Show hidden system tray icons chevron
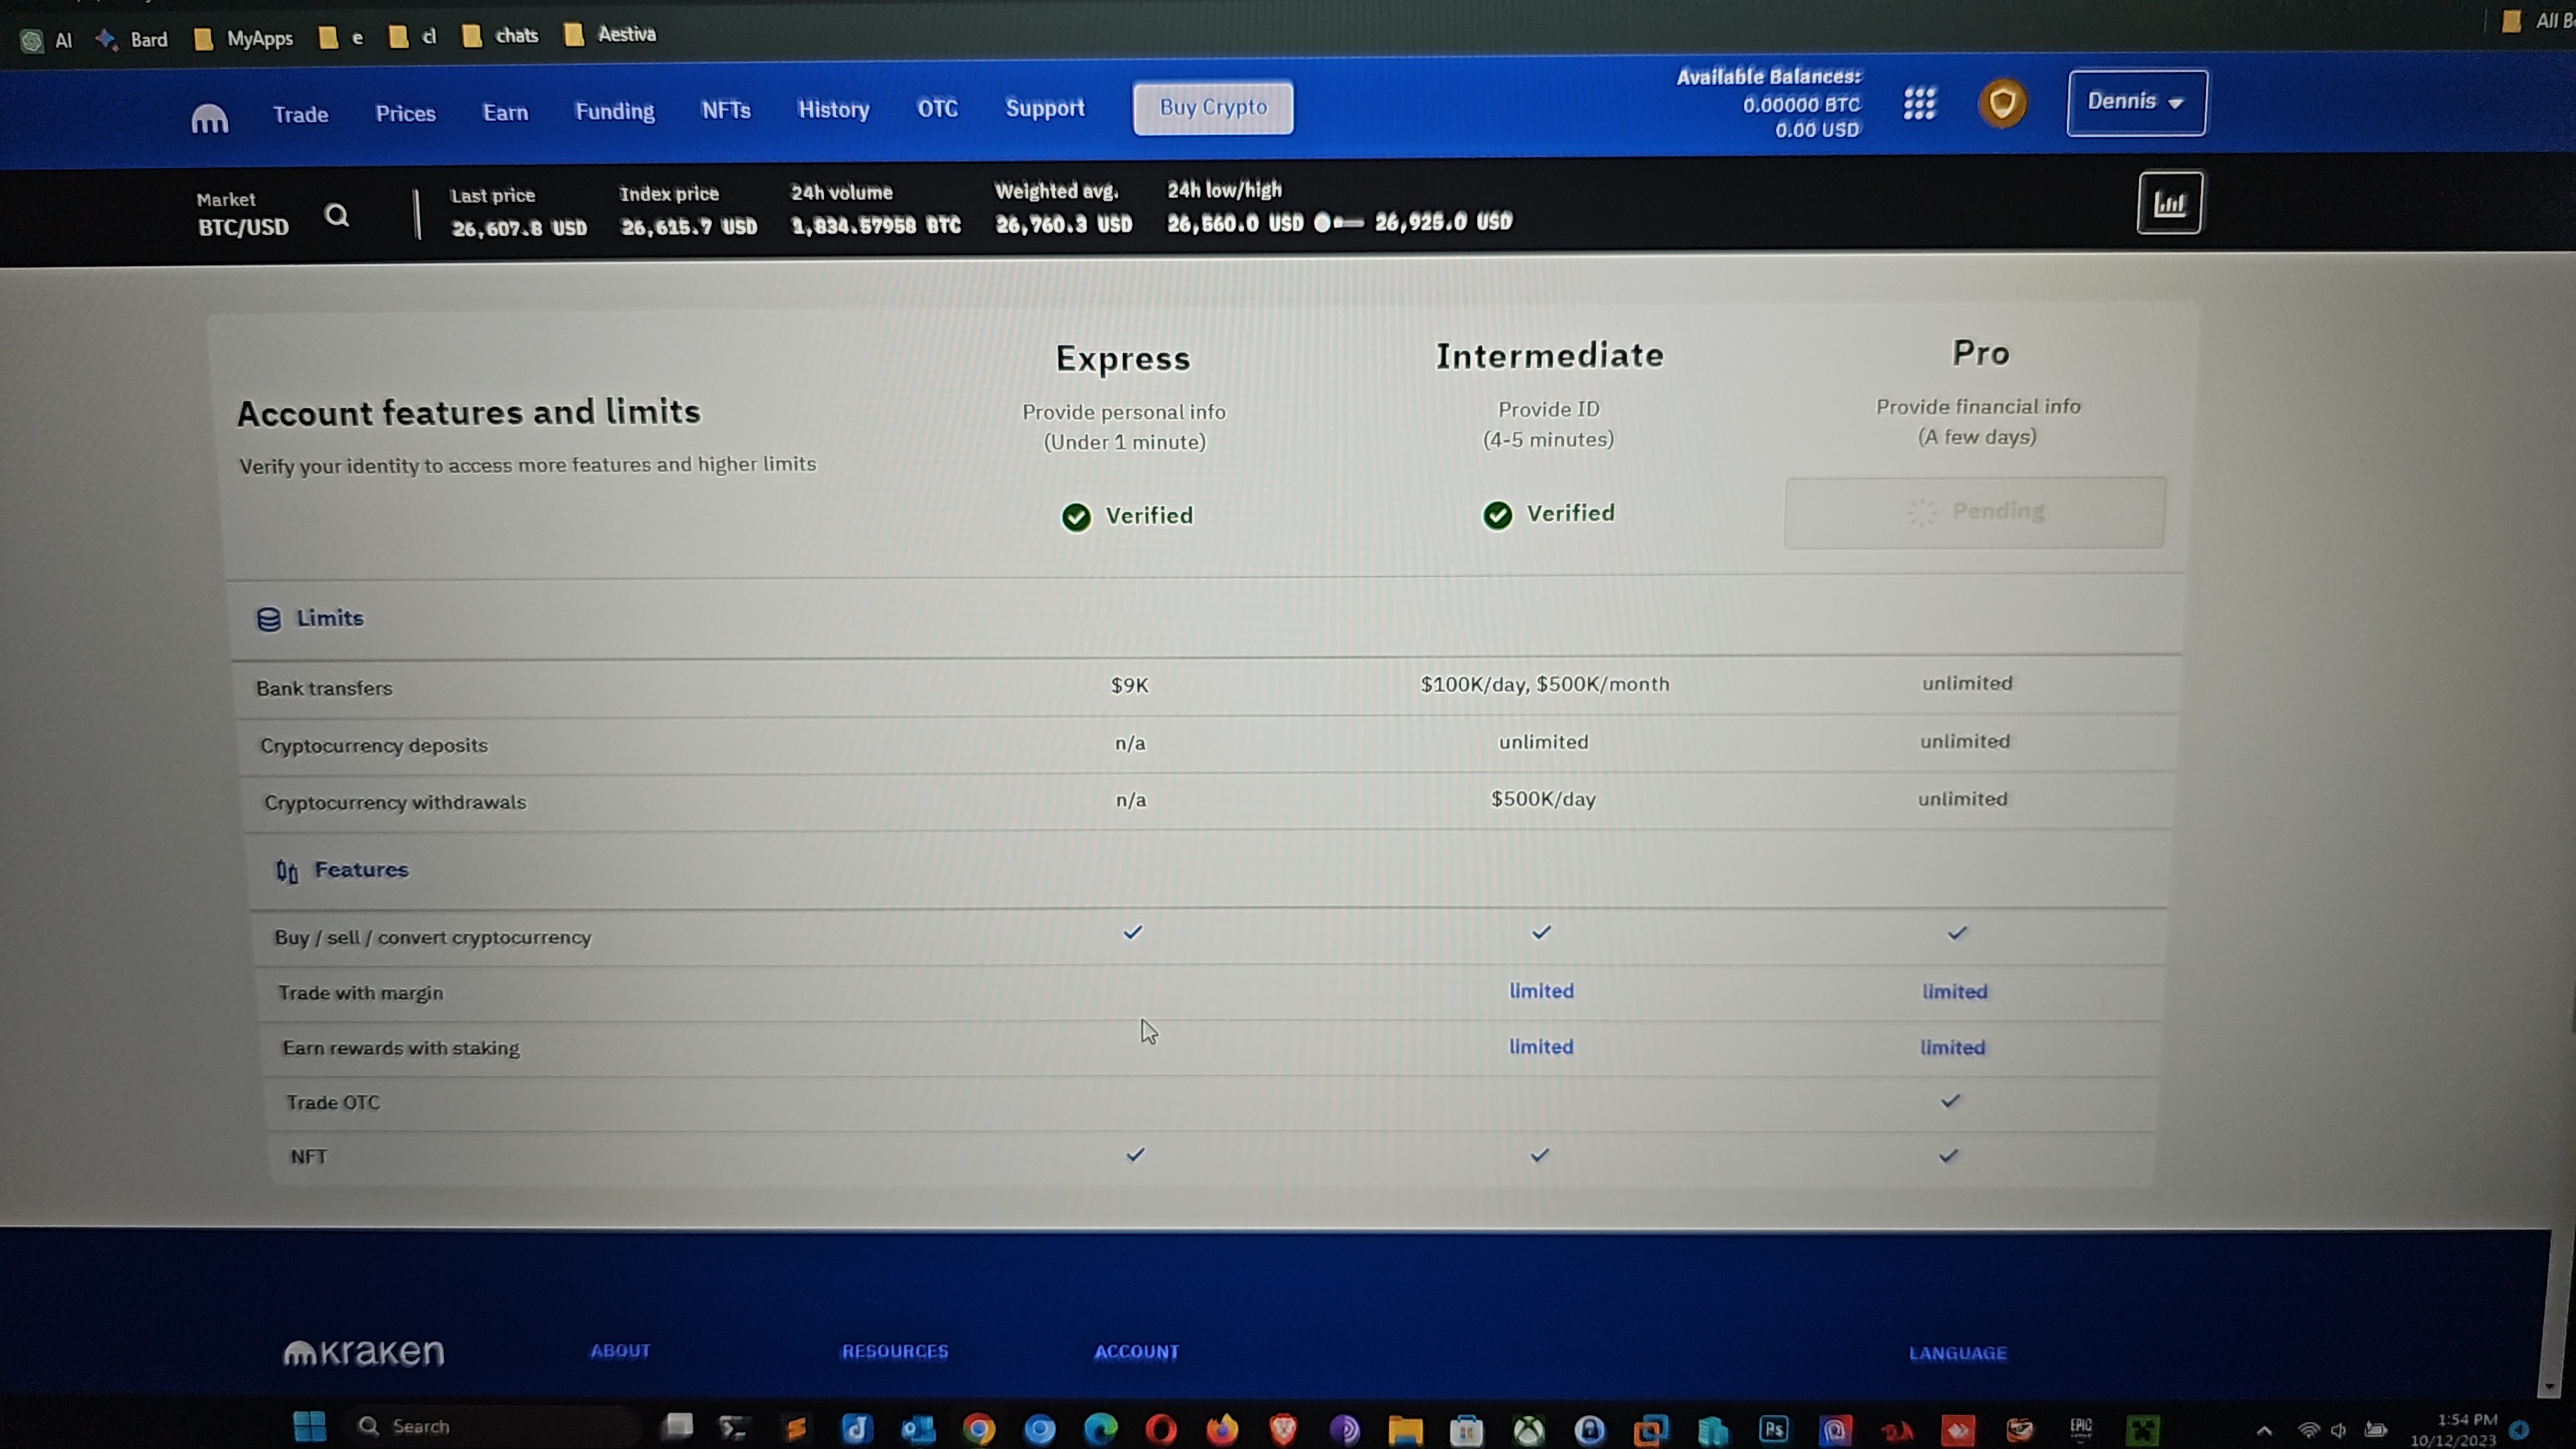The image size is (2576, 1449). point(2264,1431)
